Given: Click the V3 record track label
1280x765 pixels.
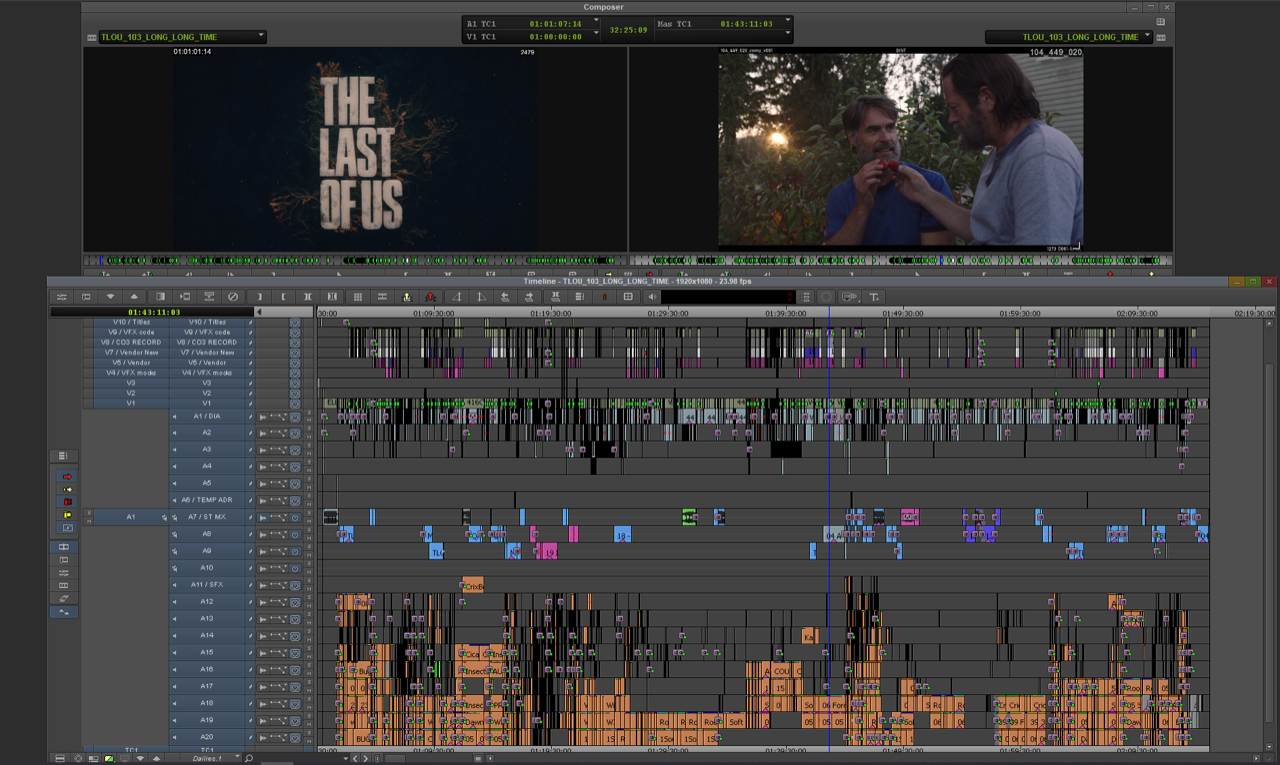Looking at the screenshot, I should [x=207, y=383].
